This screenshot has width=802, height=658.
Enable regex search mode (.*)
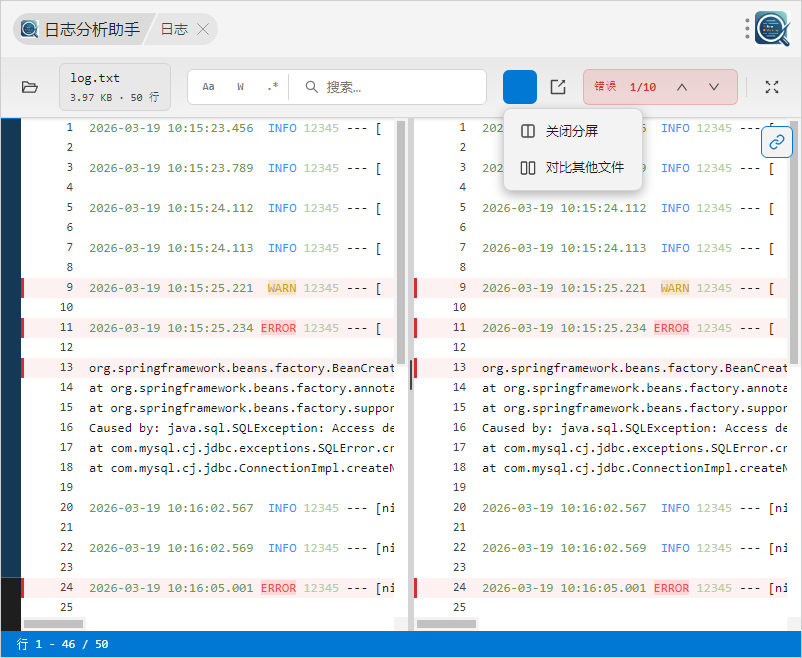[272, 87]
